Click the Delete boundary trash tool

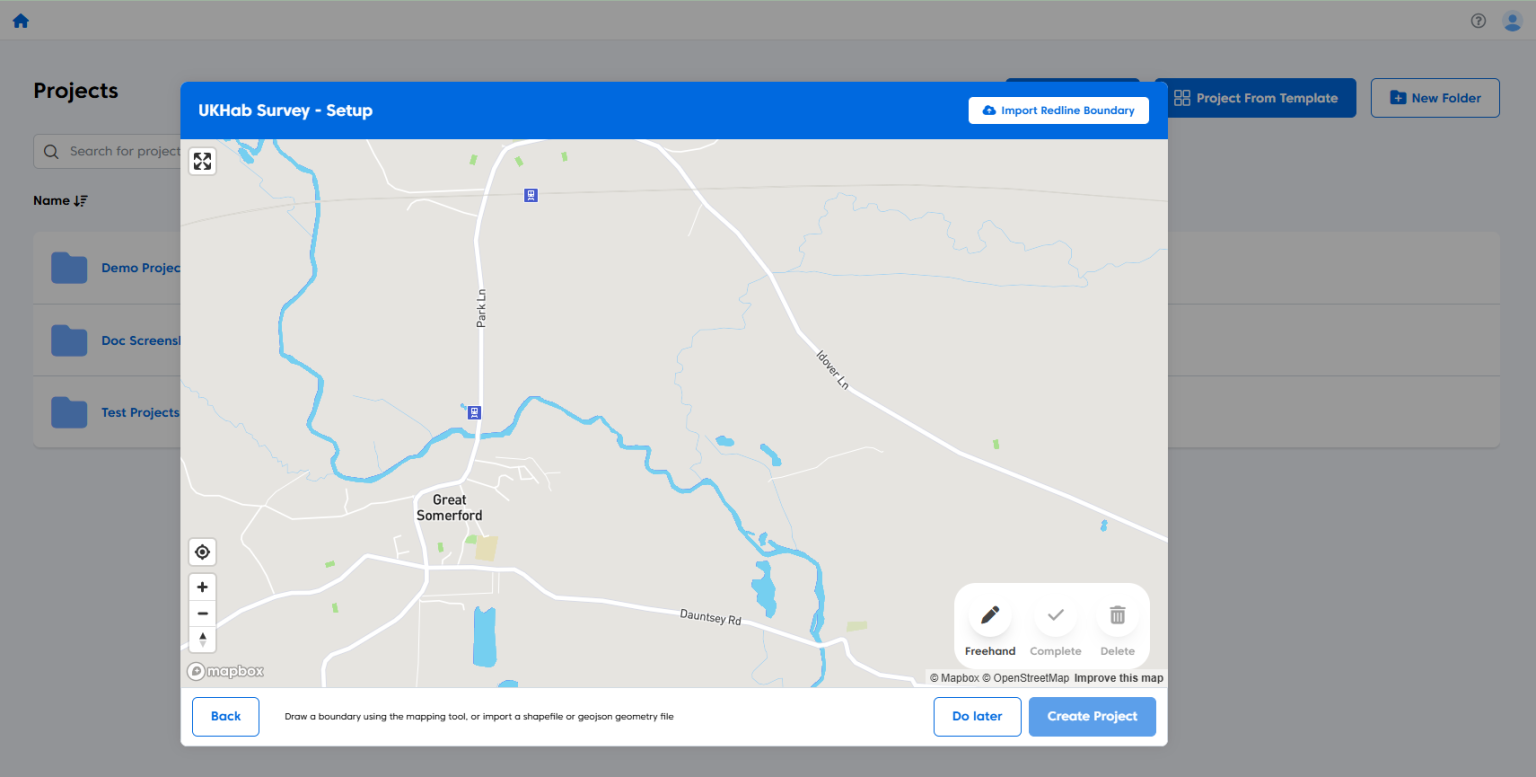[1117, 614]
